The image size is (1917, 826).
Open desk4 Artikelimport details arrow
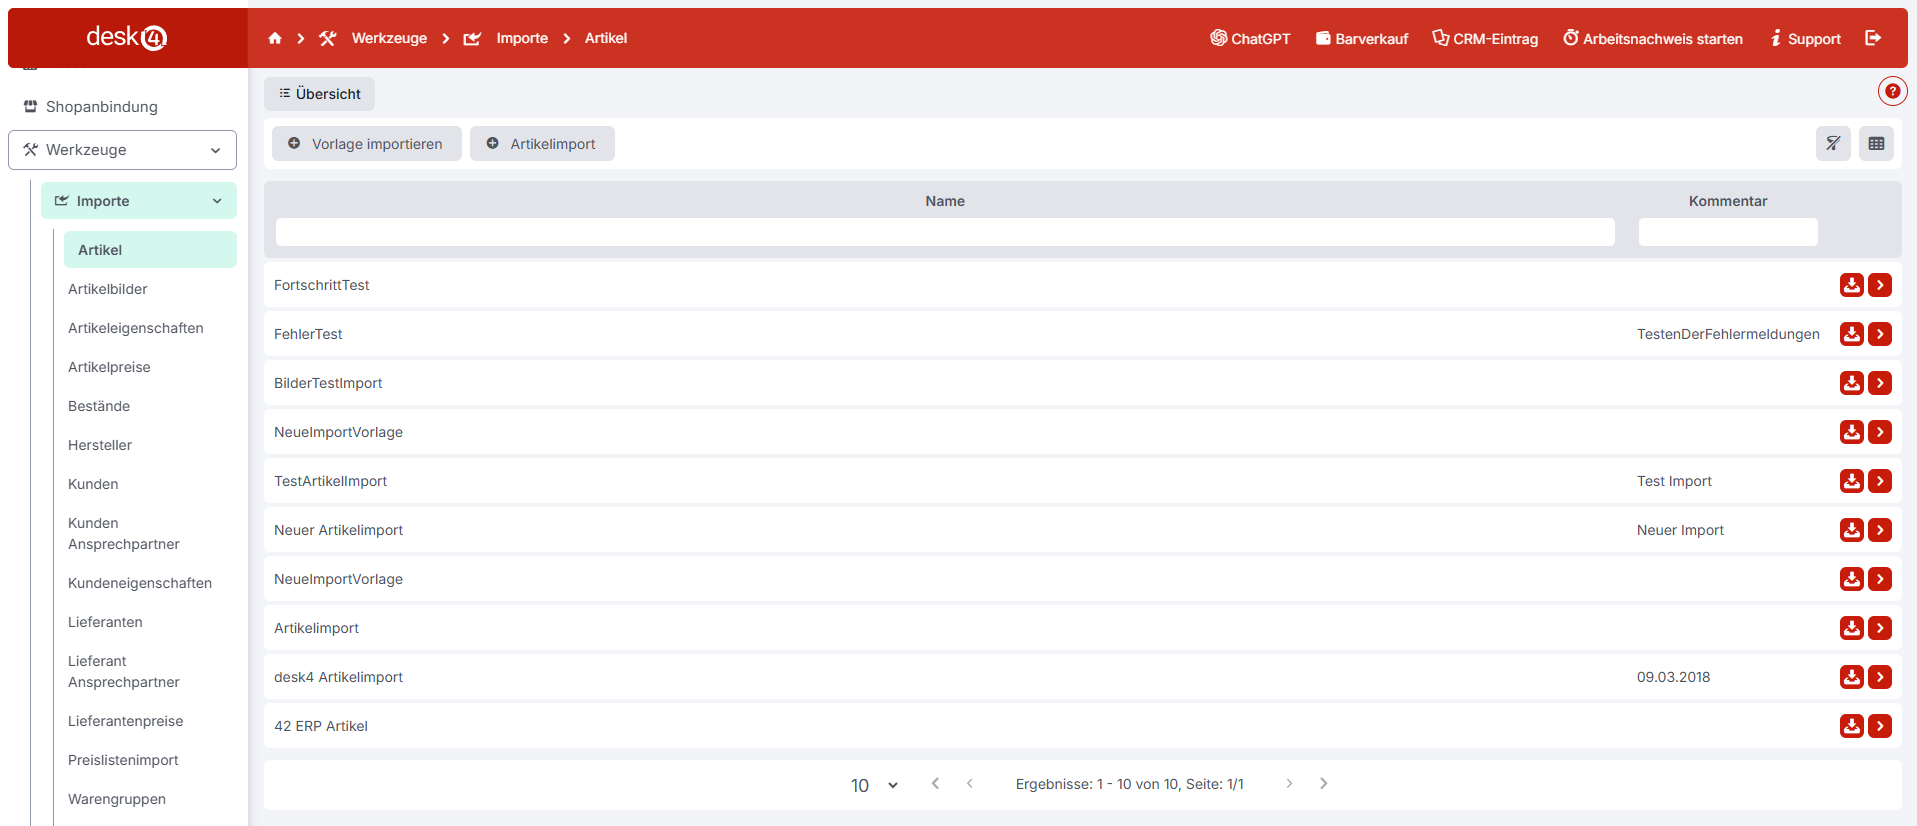(1880, 677)
